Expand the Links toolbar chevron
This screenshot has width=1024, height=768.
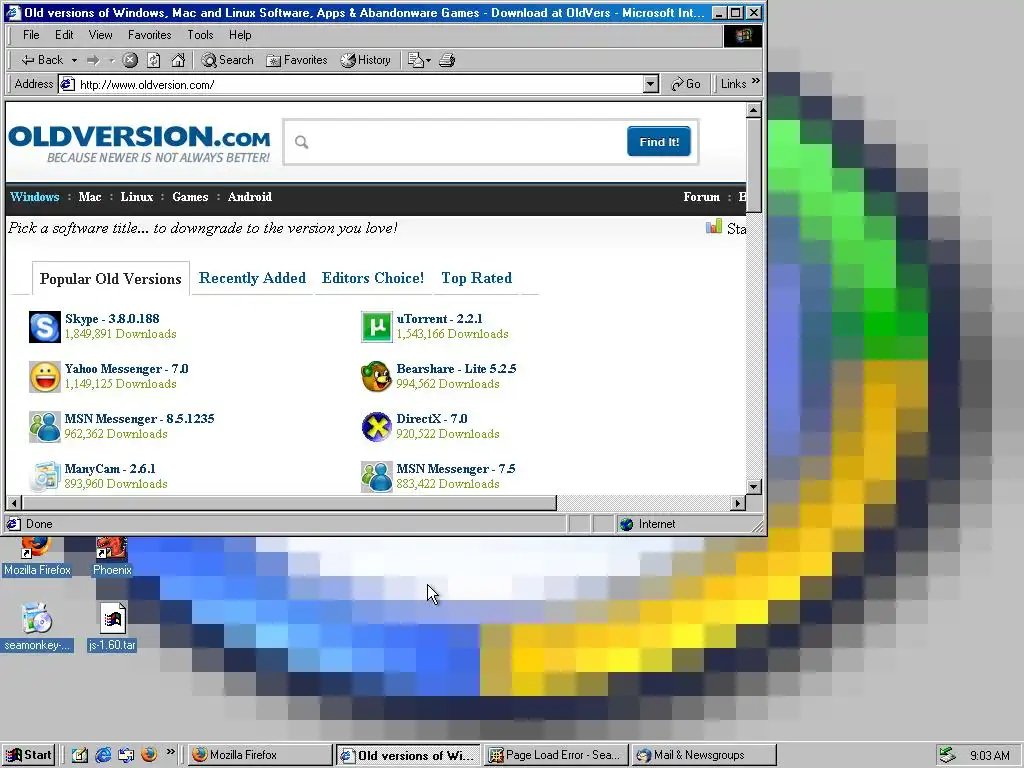coord(756,81)
